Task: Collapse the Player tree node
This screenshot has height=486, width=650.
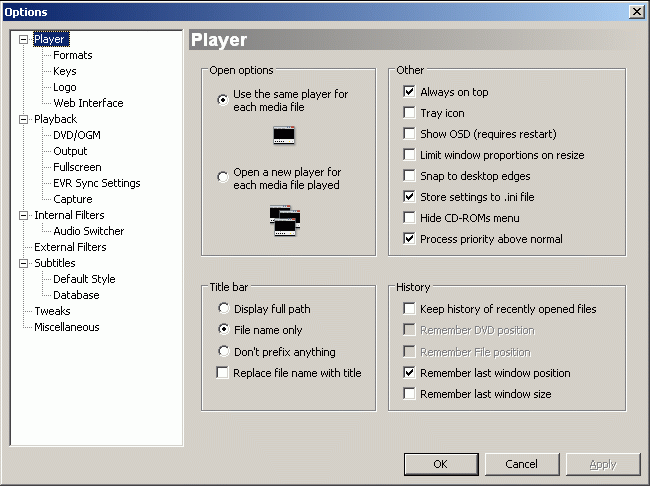Action: (24, 40)
